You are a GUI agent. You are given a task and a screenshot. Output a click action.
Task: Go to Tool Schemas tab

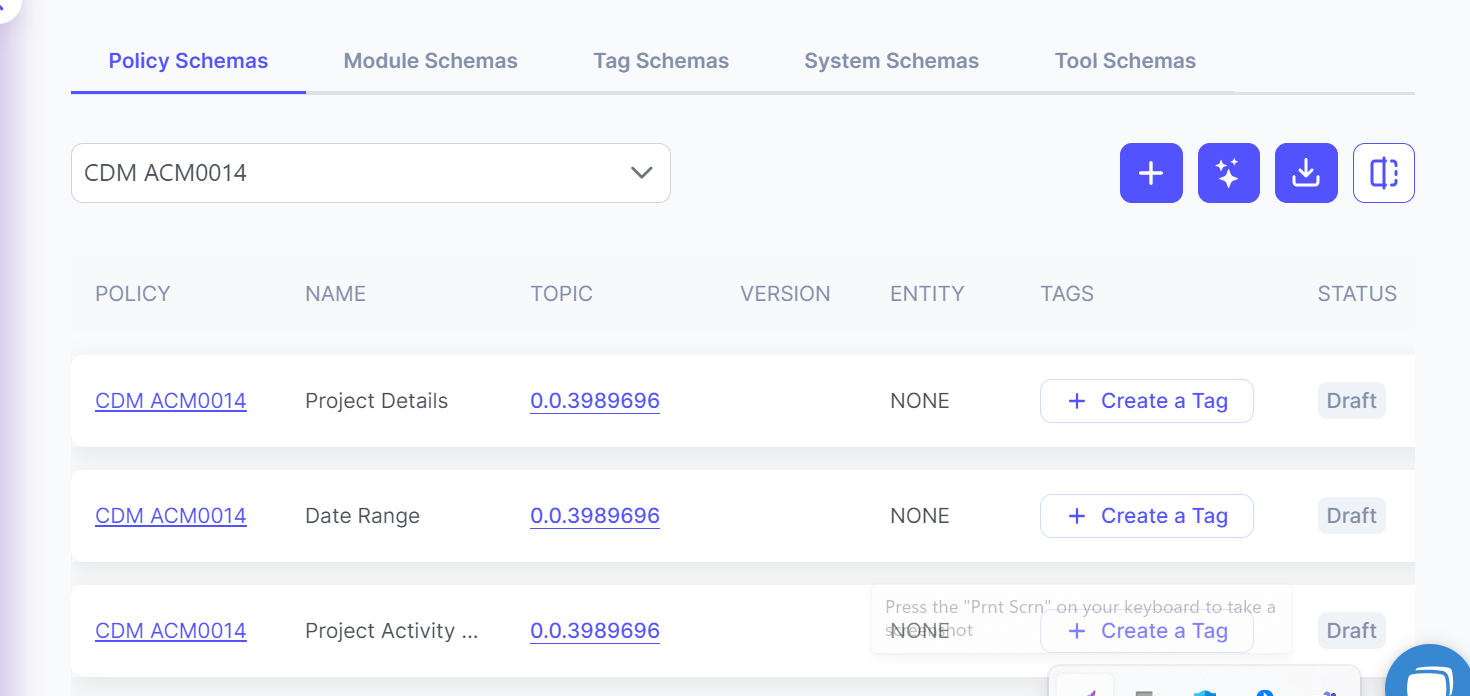pyautogui.click(x=1125, y=61)
